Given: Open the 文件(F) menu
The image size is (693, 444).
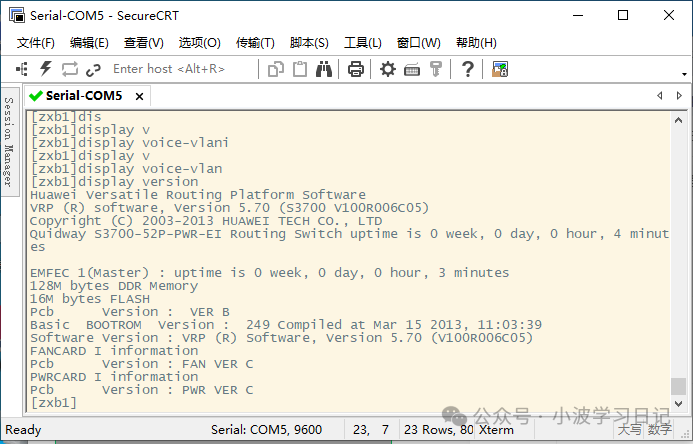Looking at the screenshot, I should point(36,43).
